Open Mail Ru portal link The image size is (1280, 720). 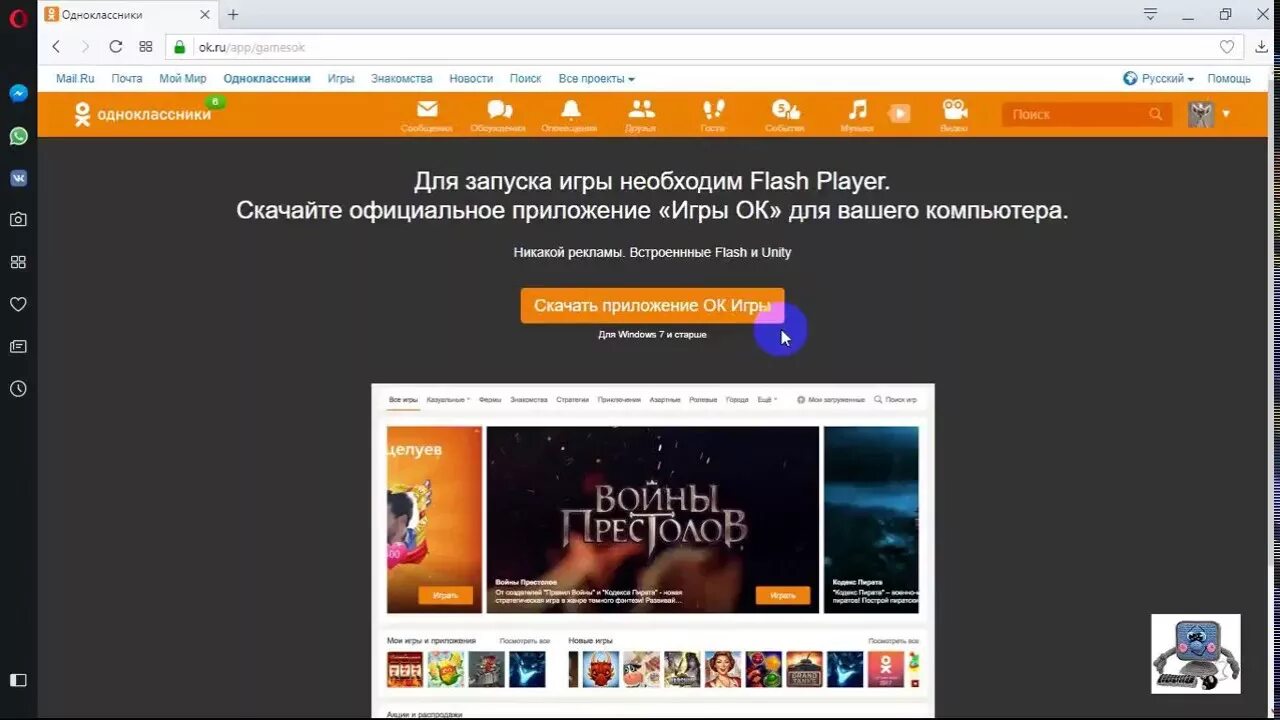75,78
